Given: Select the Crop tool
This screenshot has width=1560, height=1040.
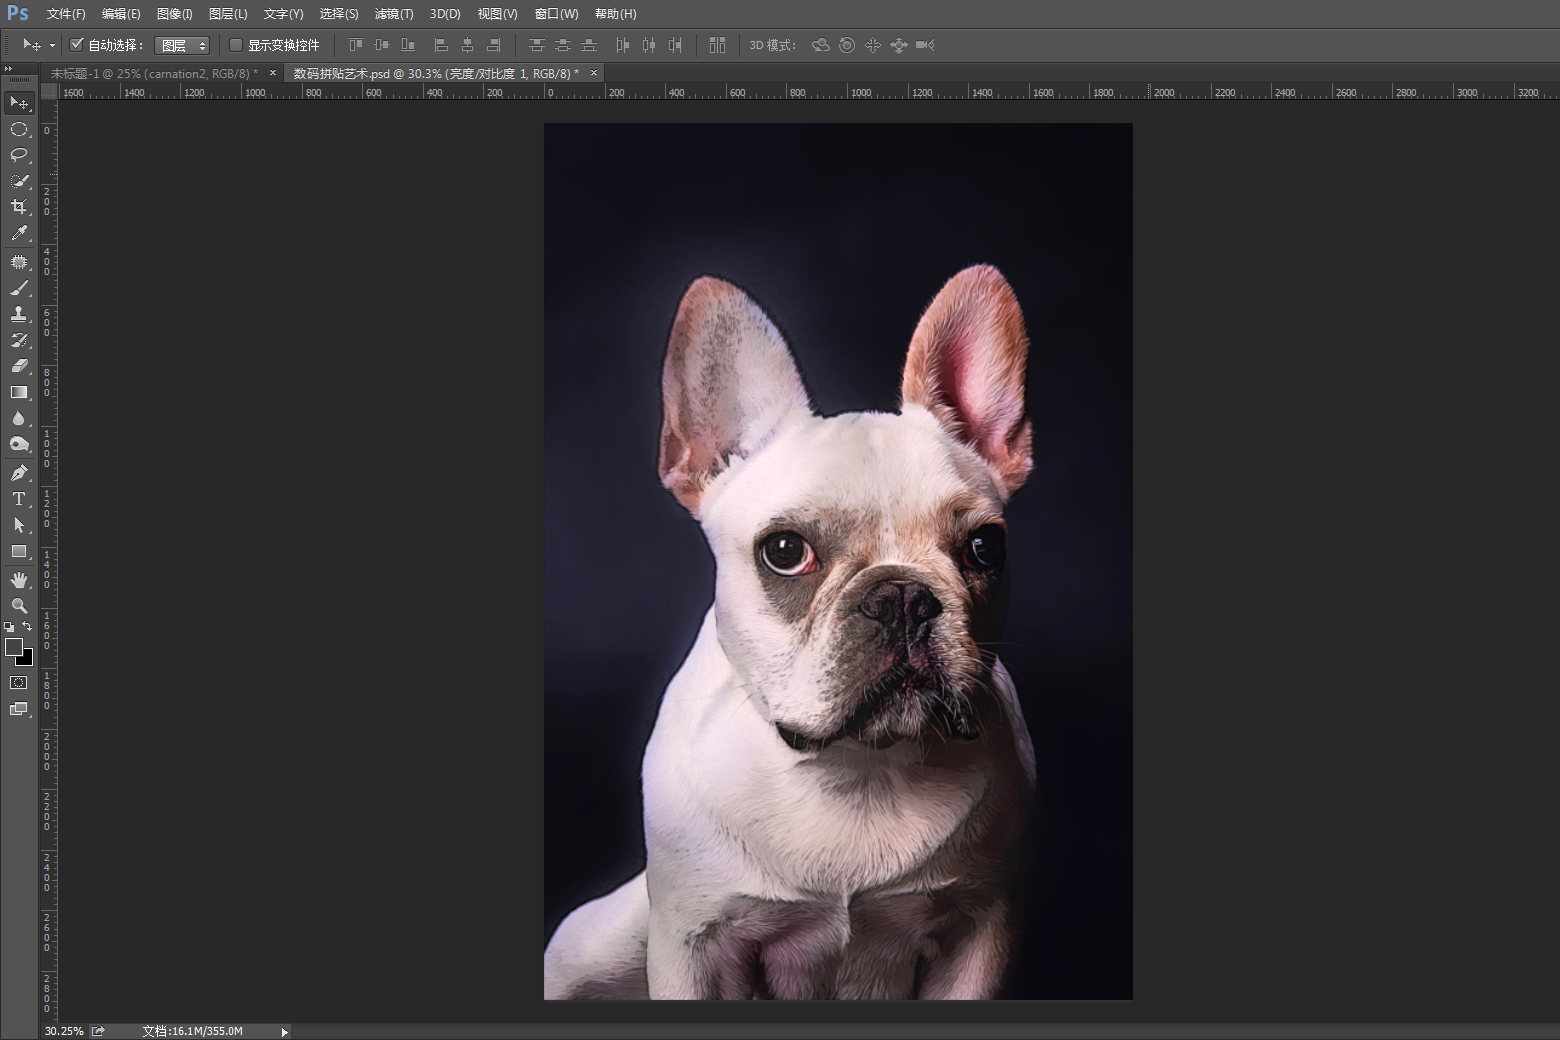Looking at the screenshot, I should pyautogui.click(x=18, y=207).
